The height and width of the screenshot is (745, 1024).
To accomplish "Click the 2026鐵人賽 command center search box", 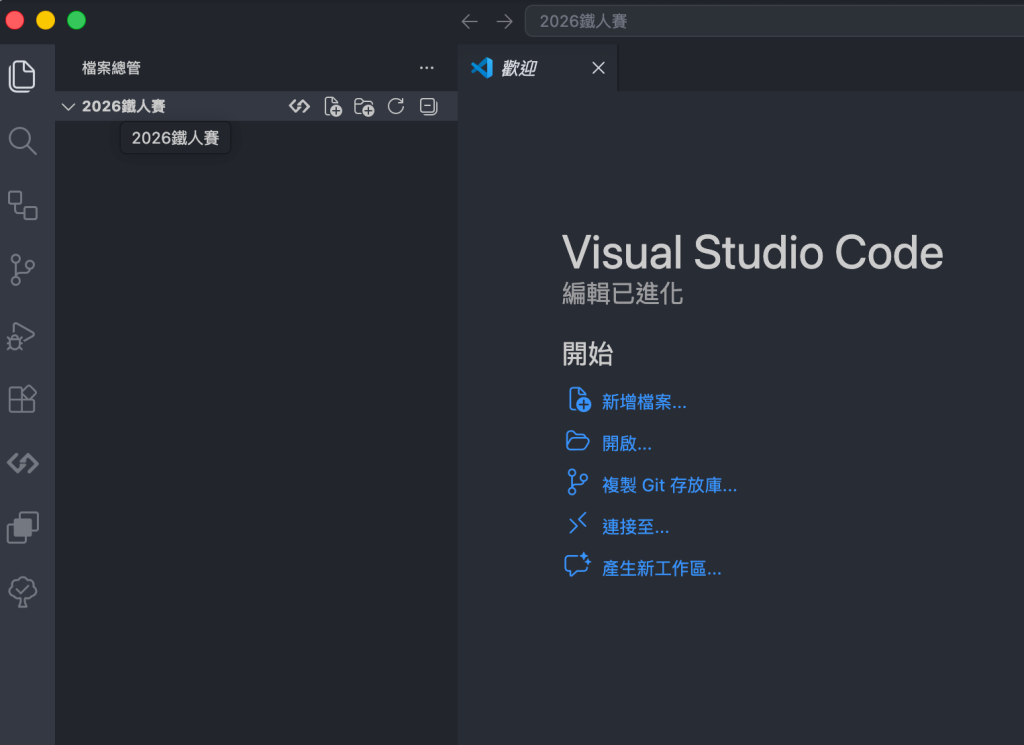I will 775,22.
